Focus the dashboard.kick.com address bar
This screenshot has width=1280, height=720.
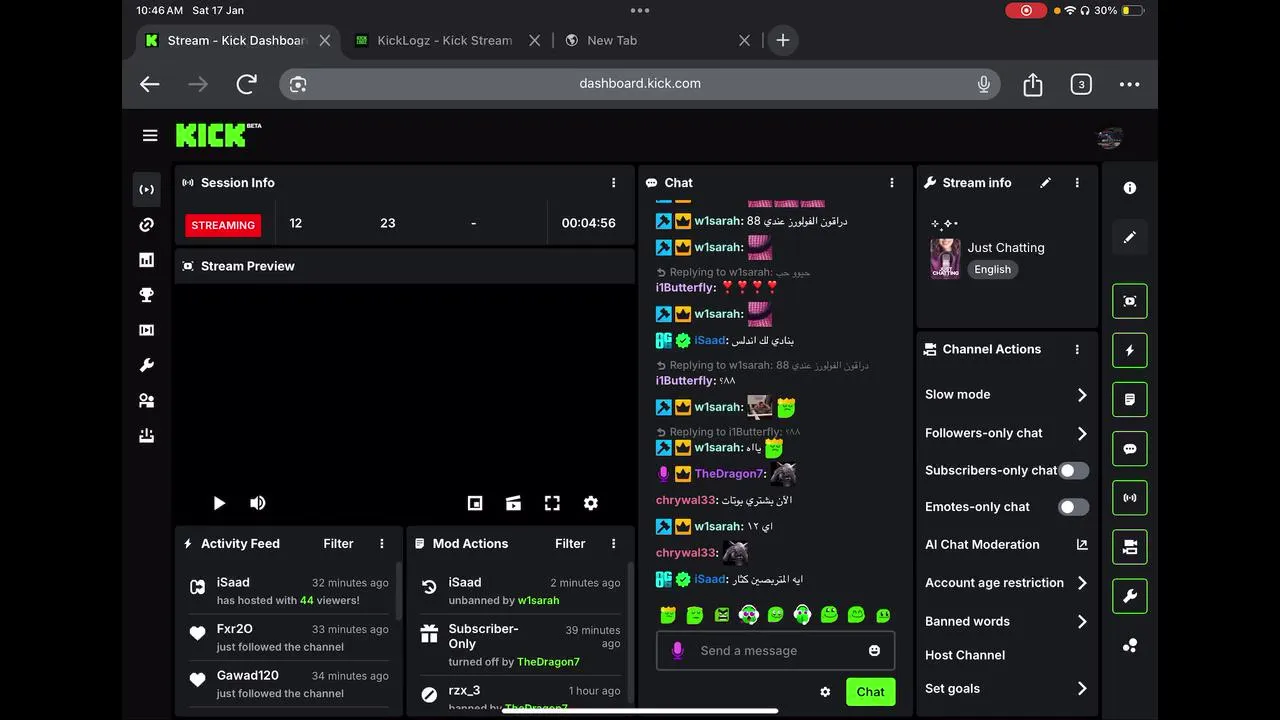[640, 84]
